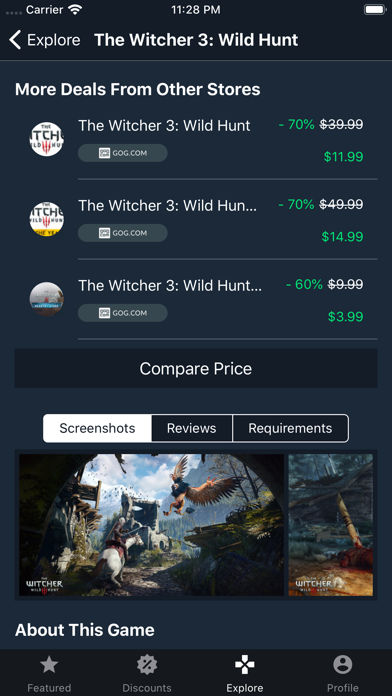Tap the first Witcher 3 round logo
Image resolution: width=392 pixels, height=696 pixels.
click(x=47, y=139)
